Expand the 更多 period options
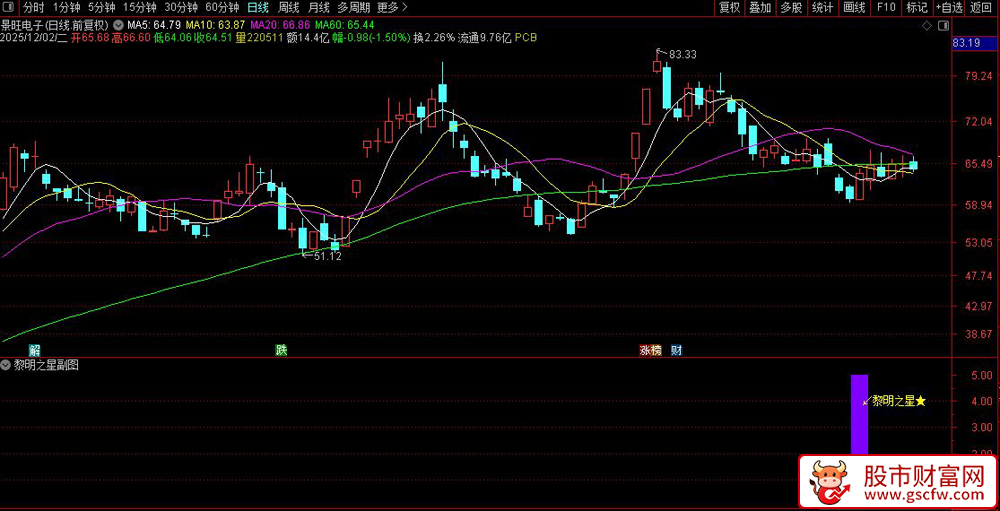 [392, 8]
